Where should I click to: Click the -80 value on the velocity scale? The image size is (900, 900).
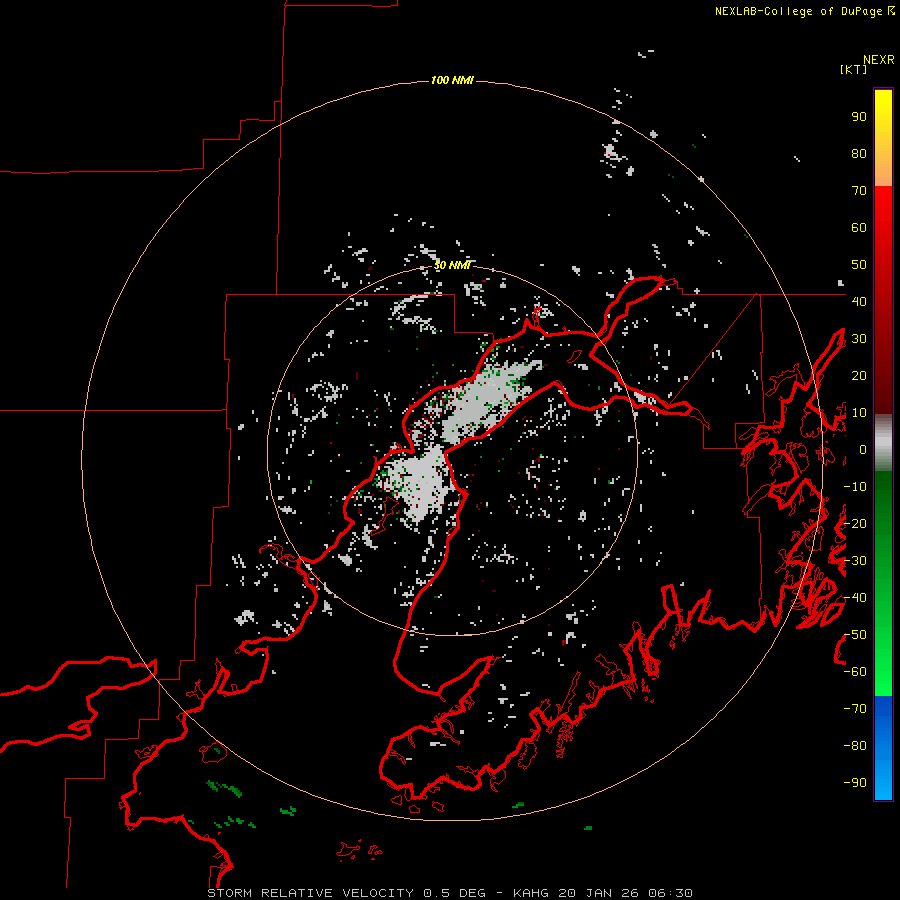855,746
